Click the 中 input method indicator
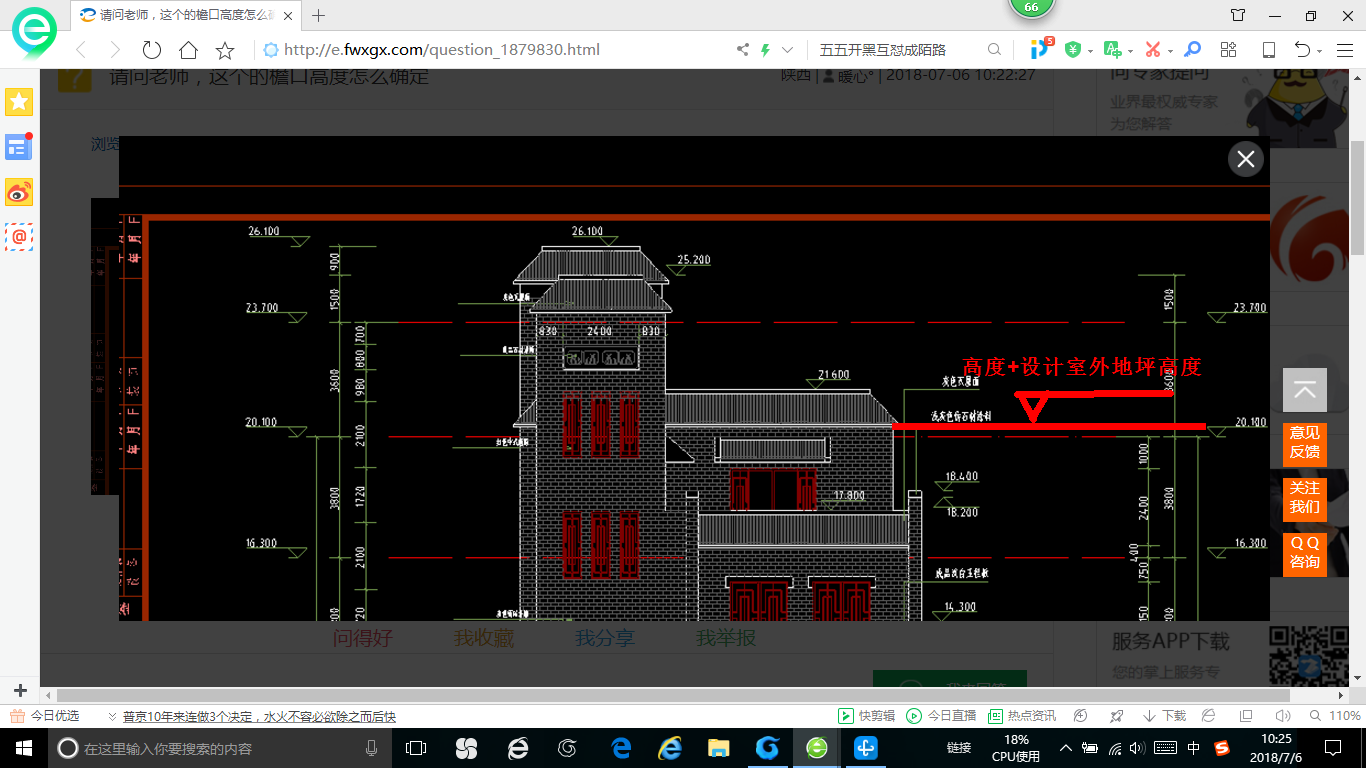Image resolution: width=1366 pixels, height=768 pixels. coord(1194,748)
